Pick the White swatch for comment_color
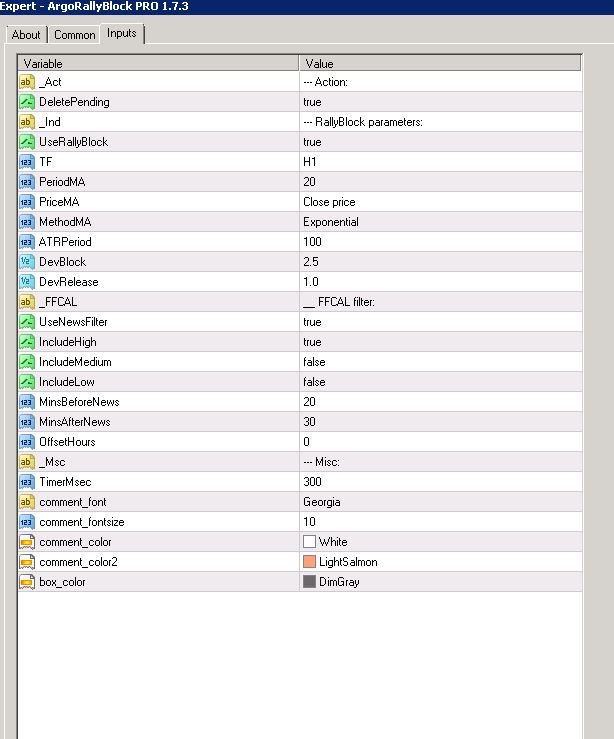Viewport: 614px width, 739px height. (x=309, y=542)
